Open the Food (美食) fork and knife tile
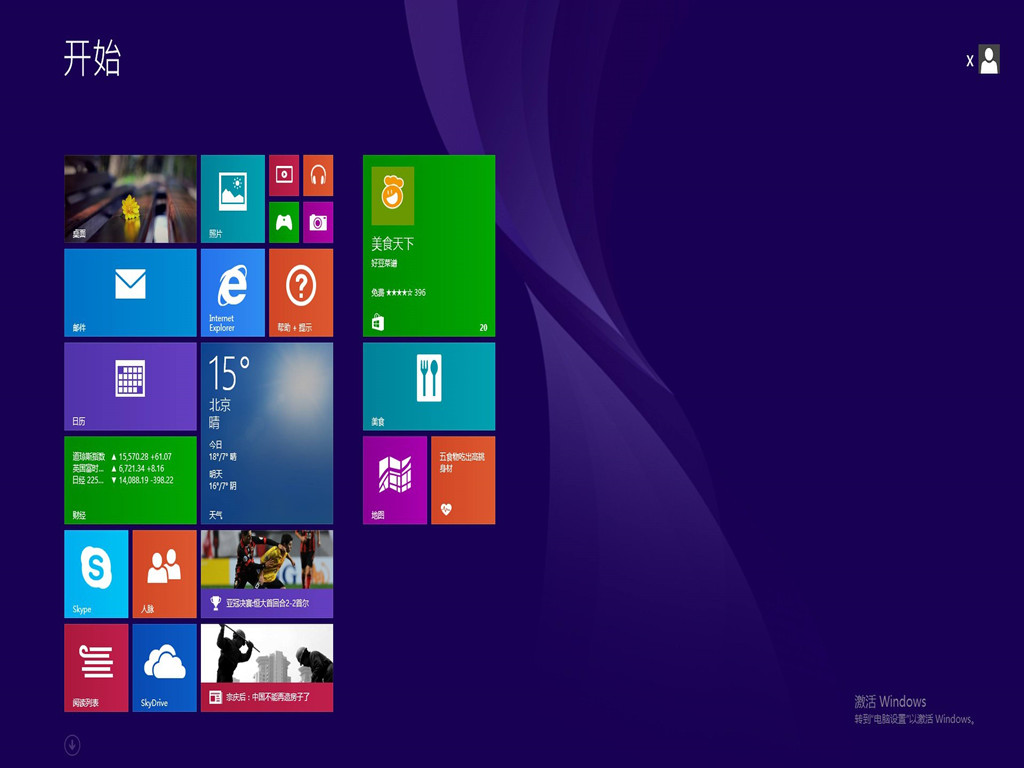1024x768 pixels. pos(428,386)
